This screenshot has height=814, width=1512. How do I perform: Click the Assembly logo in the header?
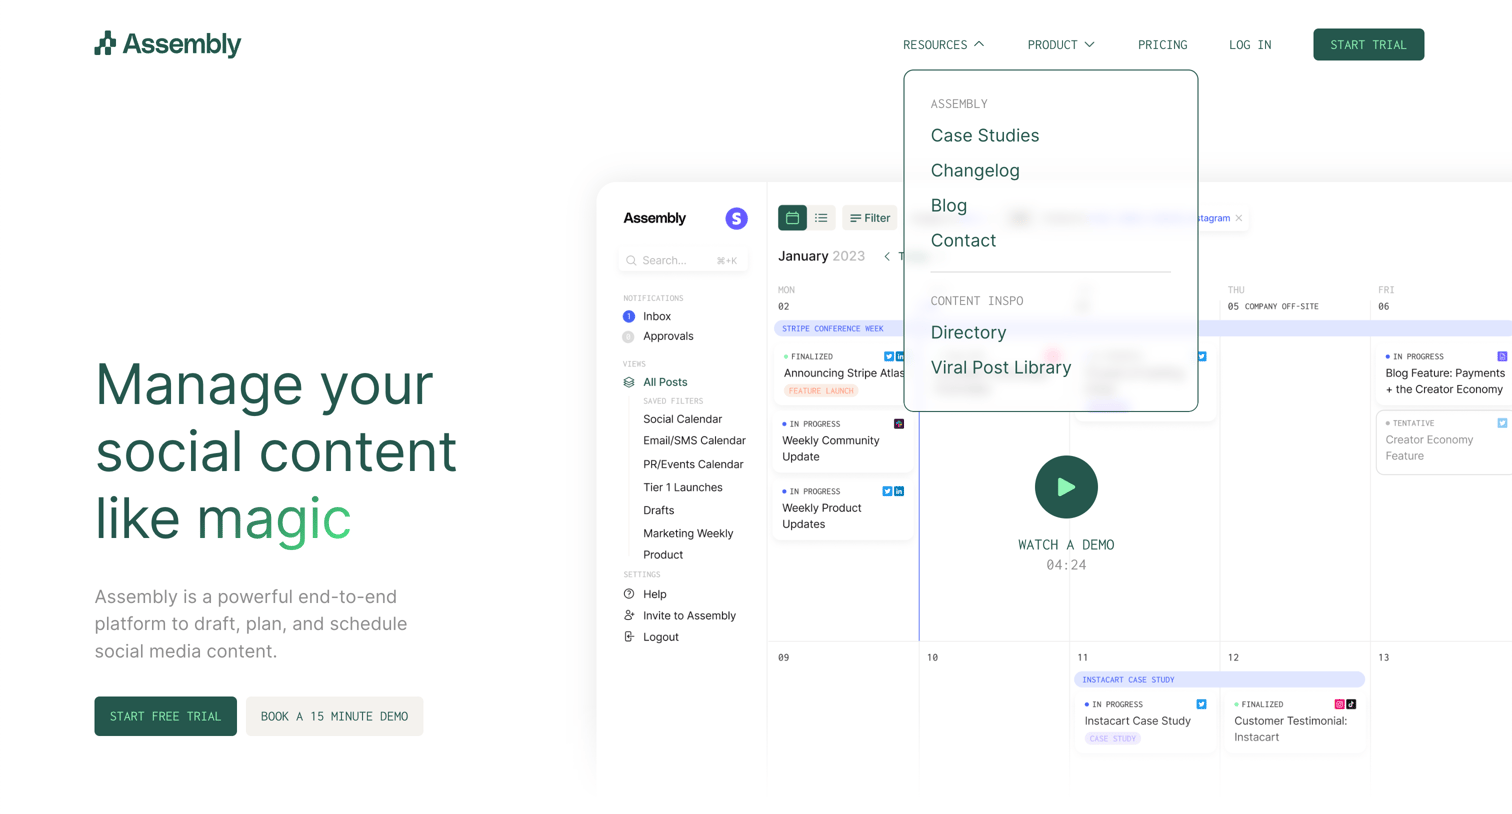168,44
